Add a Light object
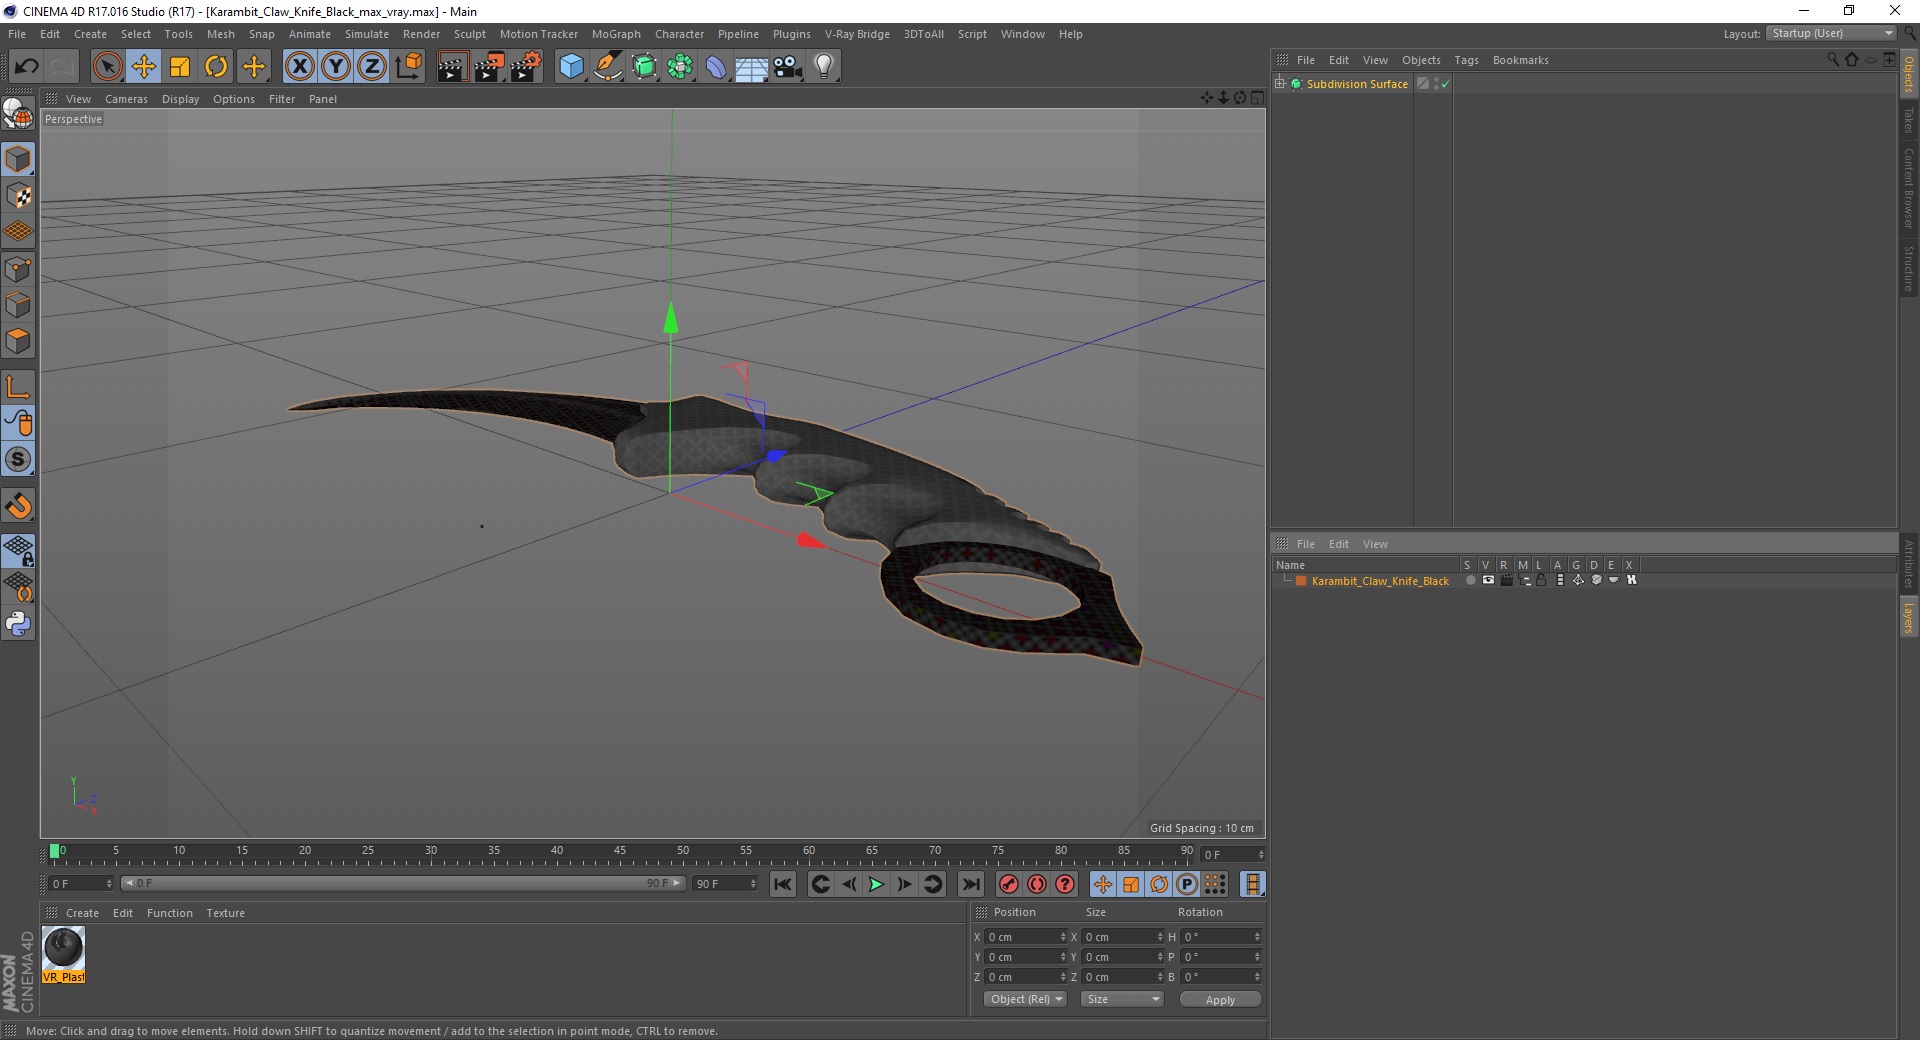 824,67
